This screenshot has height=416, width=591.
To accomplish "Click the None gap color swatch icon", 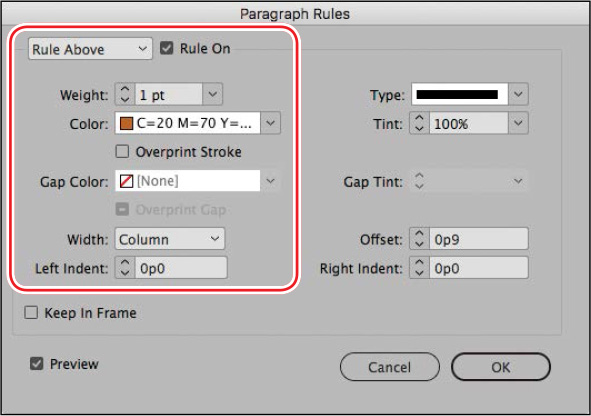I will tap(126, 181).
